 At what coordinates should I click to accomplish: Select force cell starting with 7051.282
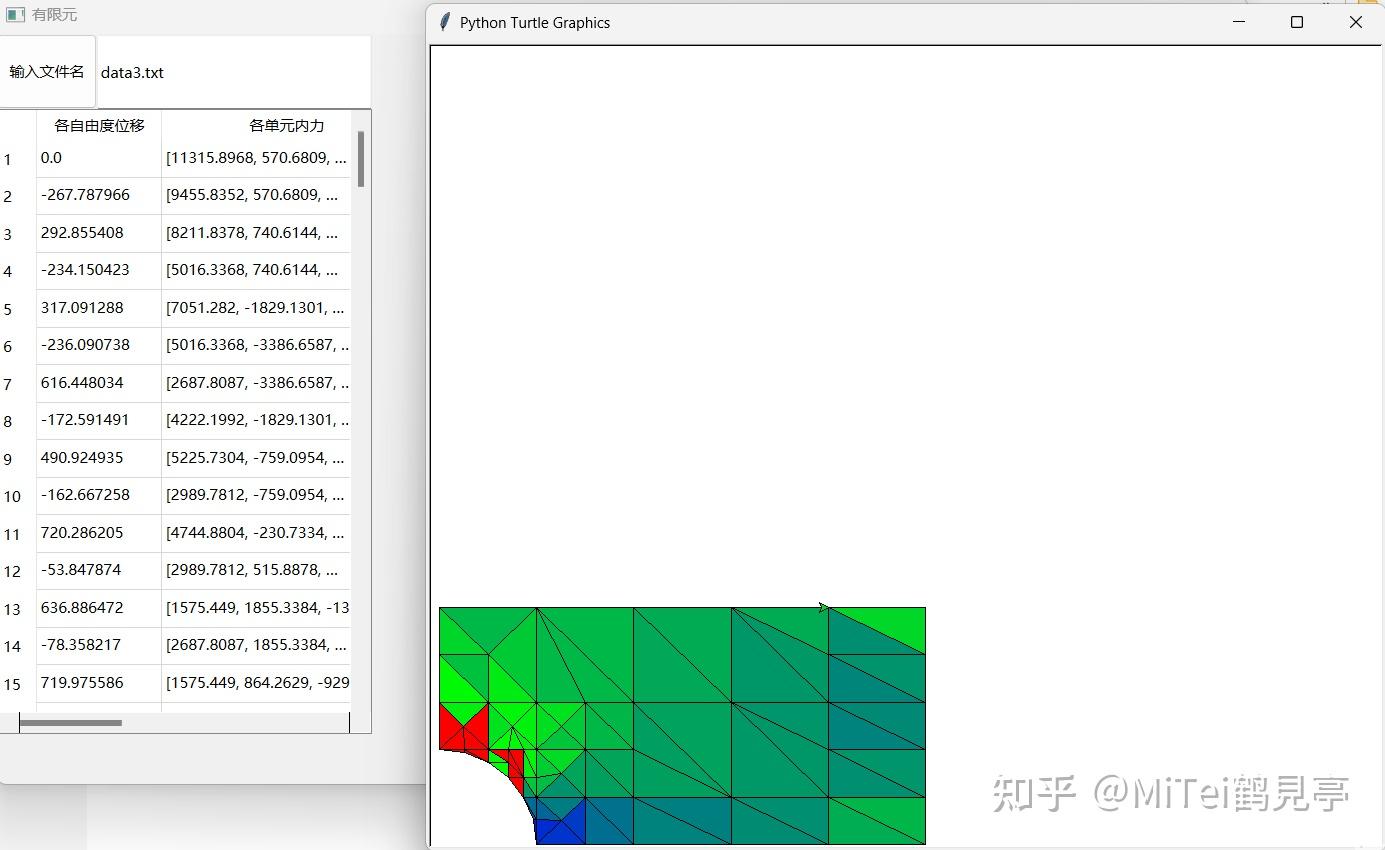pos(256,308)
